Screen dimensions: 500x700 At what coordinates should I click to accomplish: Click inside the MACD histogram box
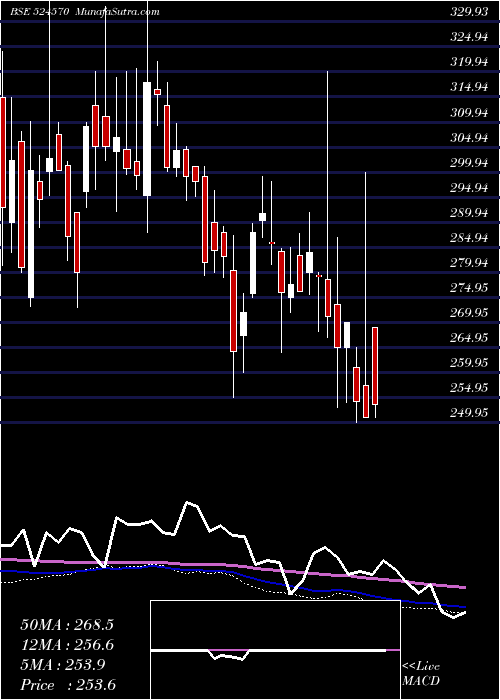(275, 650)
